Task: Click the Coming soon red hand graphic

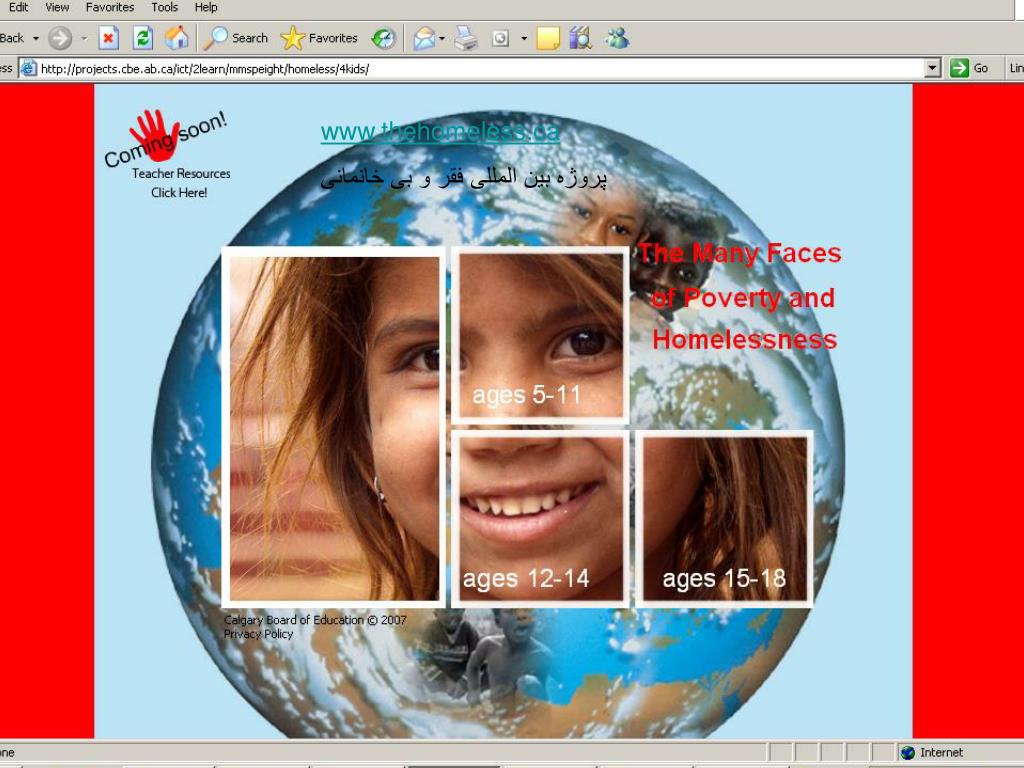Action: (164, 136)
